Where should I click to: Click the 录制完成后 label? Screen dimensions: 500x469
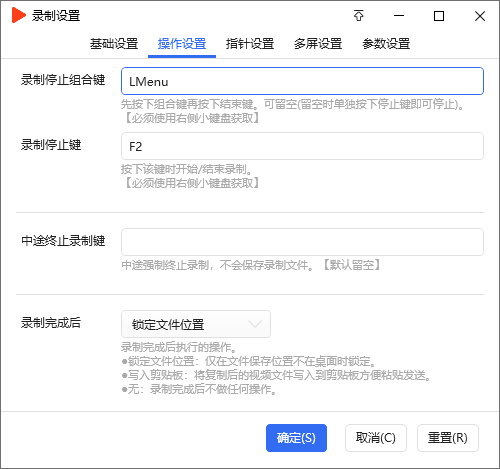[51, 323]
